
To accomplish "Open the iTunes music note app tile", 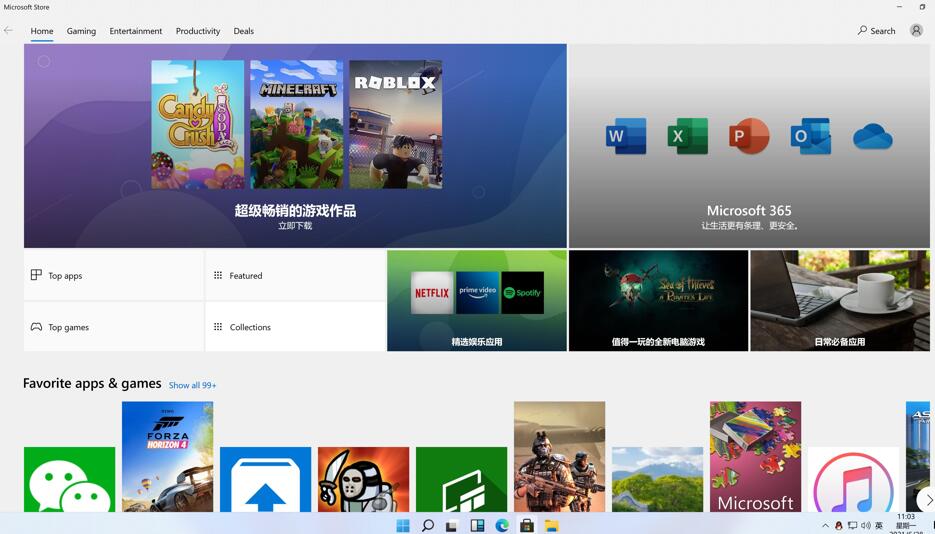I will click(x=853, y=479).
